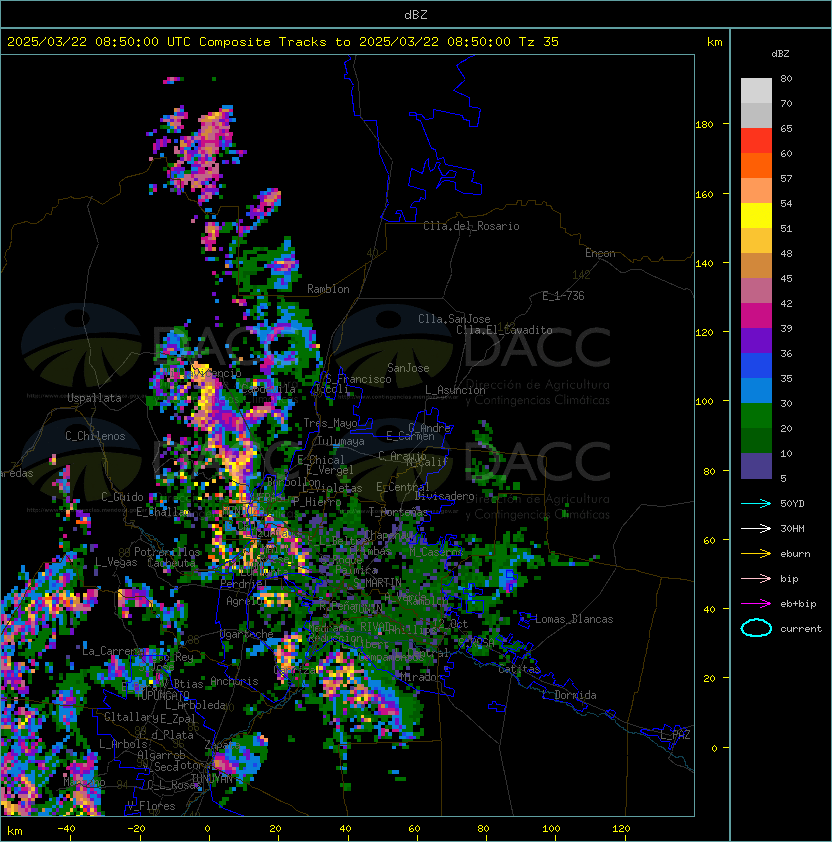Click the '30HM' legend label
Viewport: 832px width, 842px height.
click(792, 529)
